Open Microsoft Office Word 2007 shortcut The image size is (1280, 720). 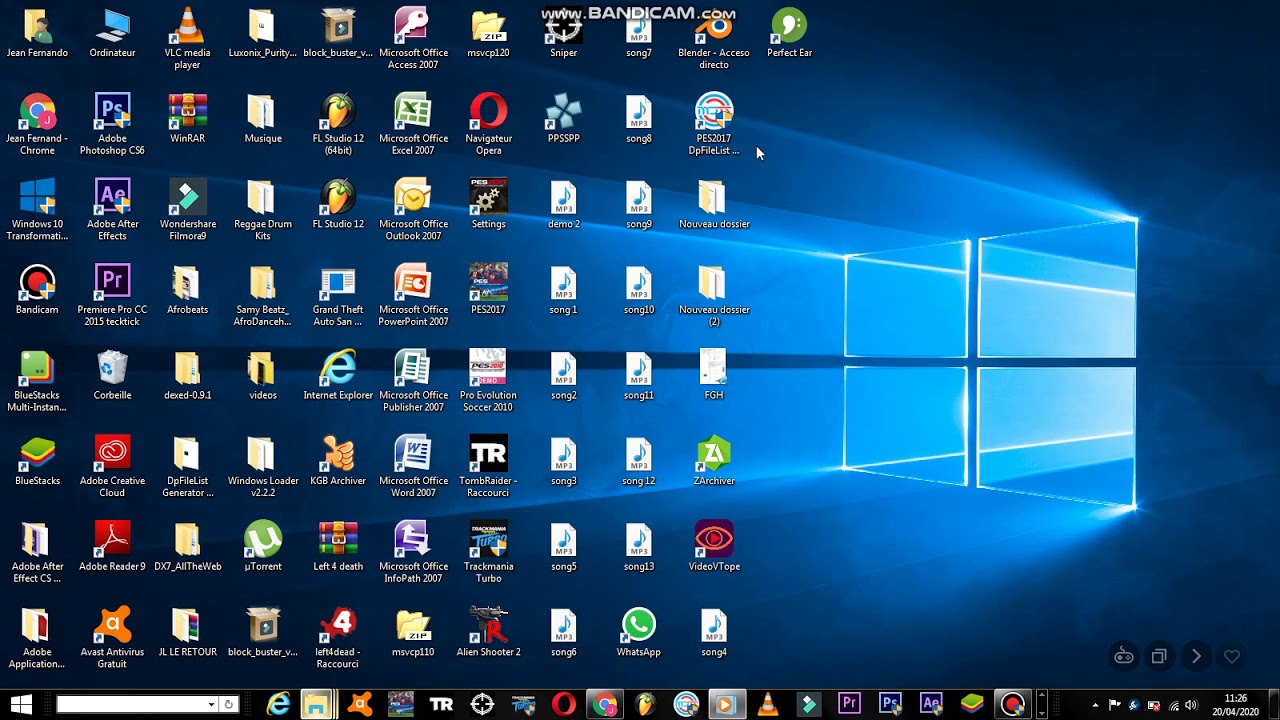click(x=413, y=467)
